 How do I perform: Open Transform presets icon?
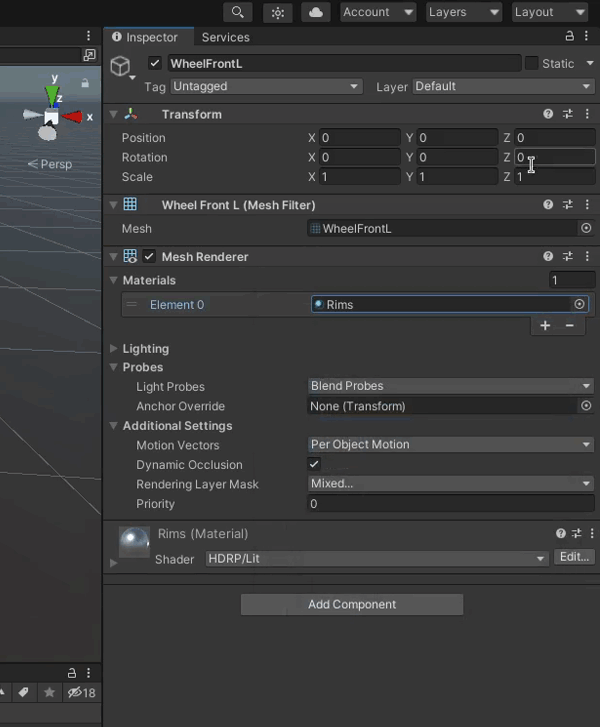[x=568, y=114]
